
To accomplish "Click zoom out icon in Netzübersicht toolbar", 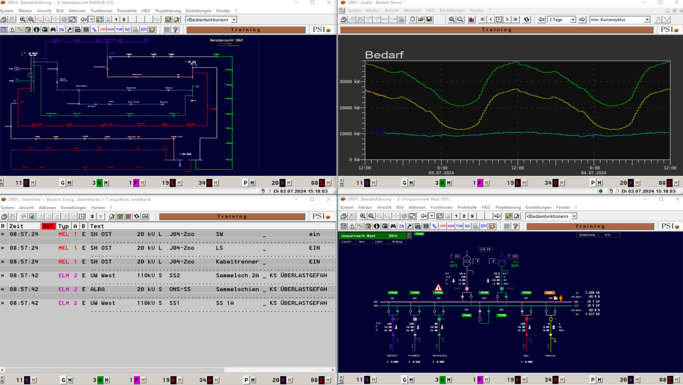I will (31, 19).
